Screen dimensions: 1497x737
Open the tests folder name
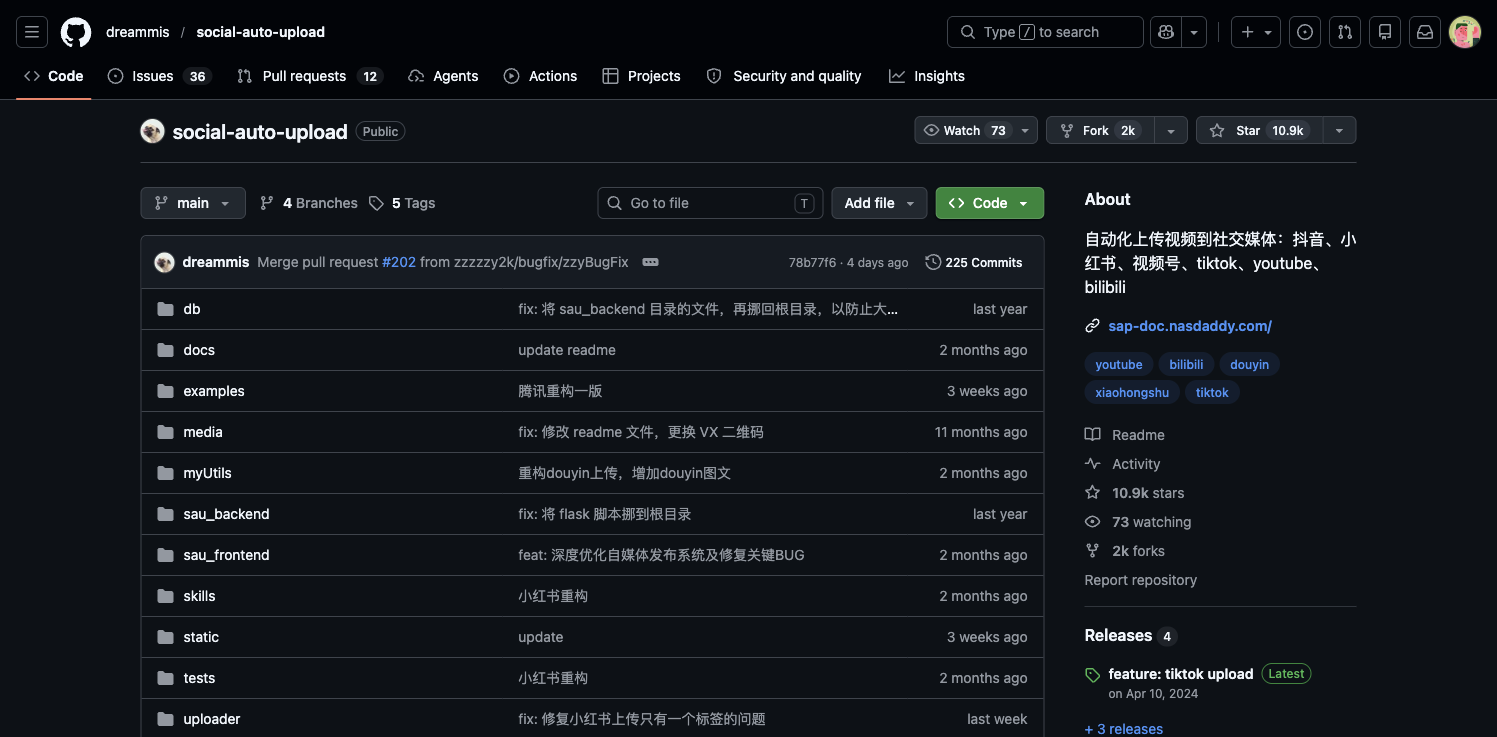coord(199,678)
